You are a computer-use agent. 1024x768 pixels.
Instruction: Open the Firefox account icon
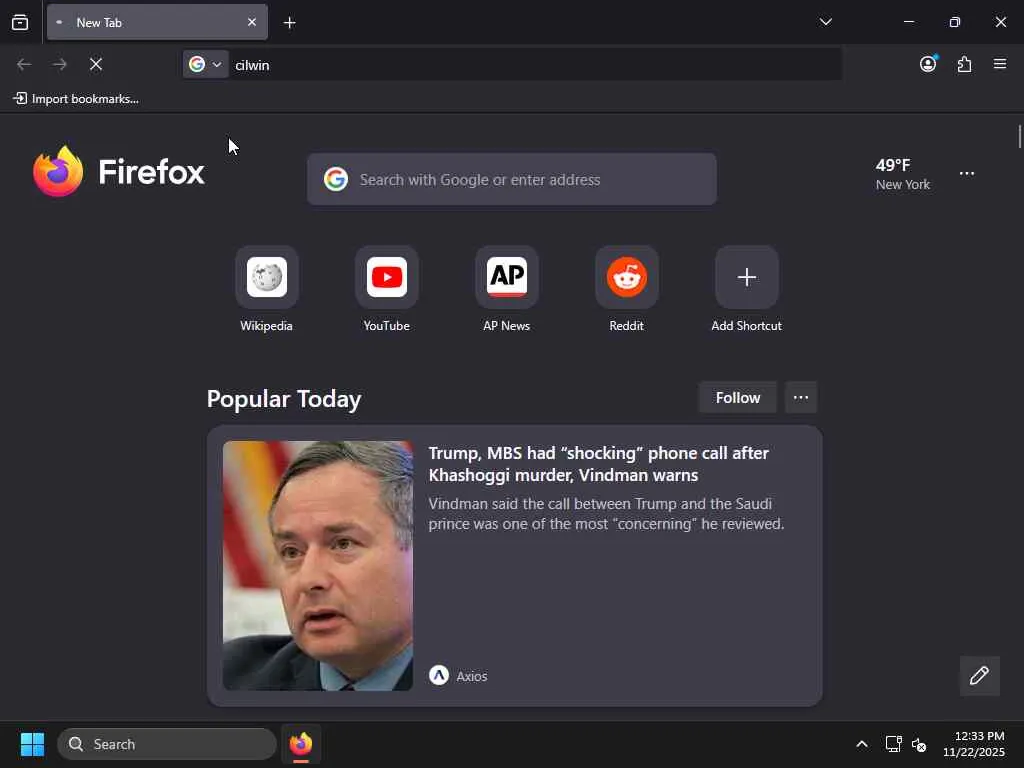click(x=928, y=63)
